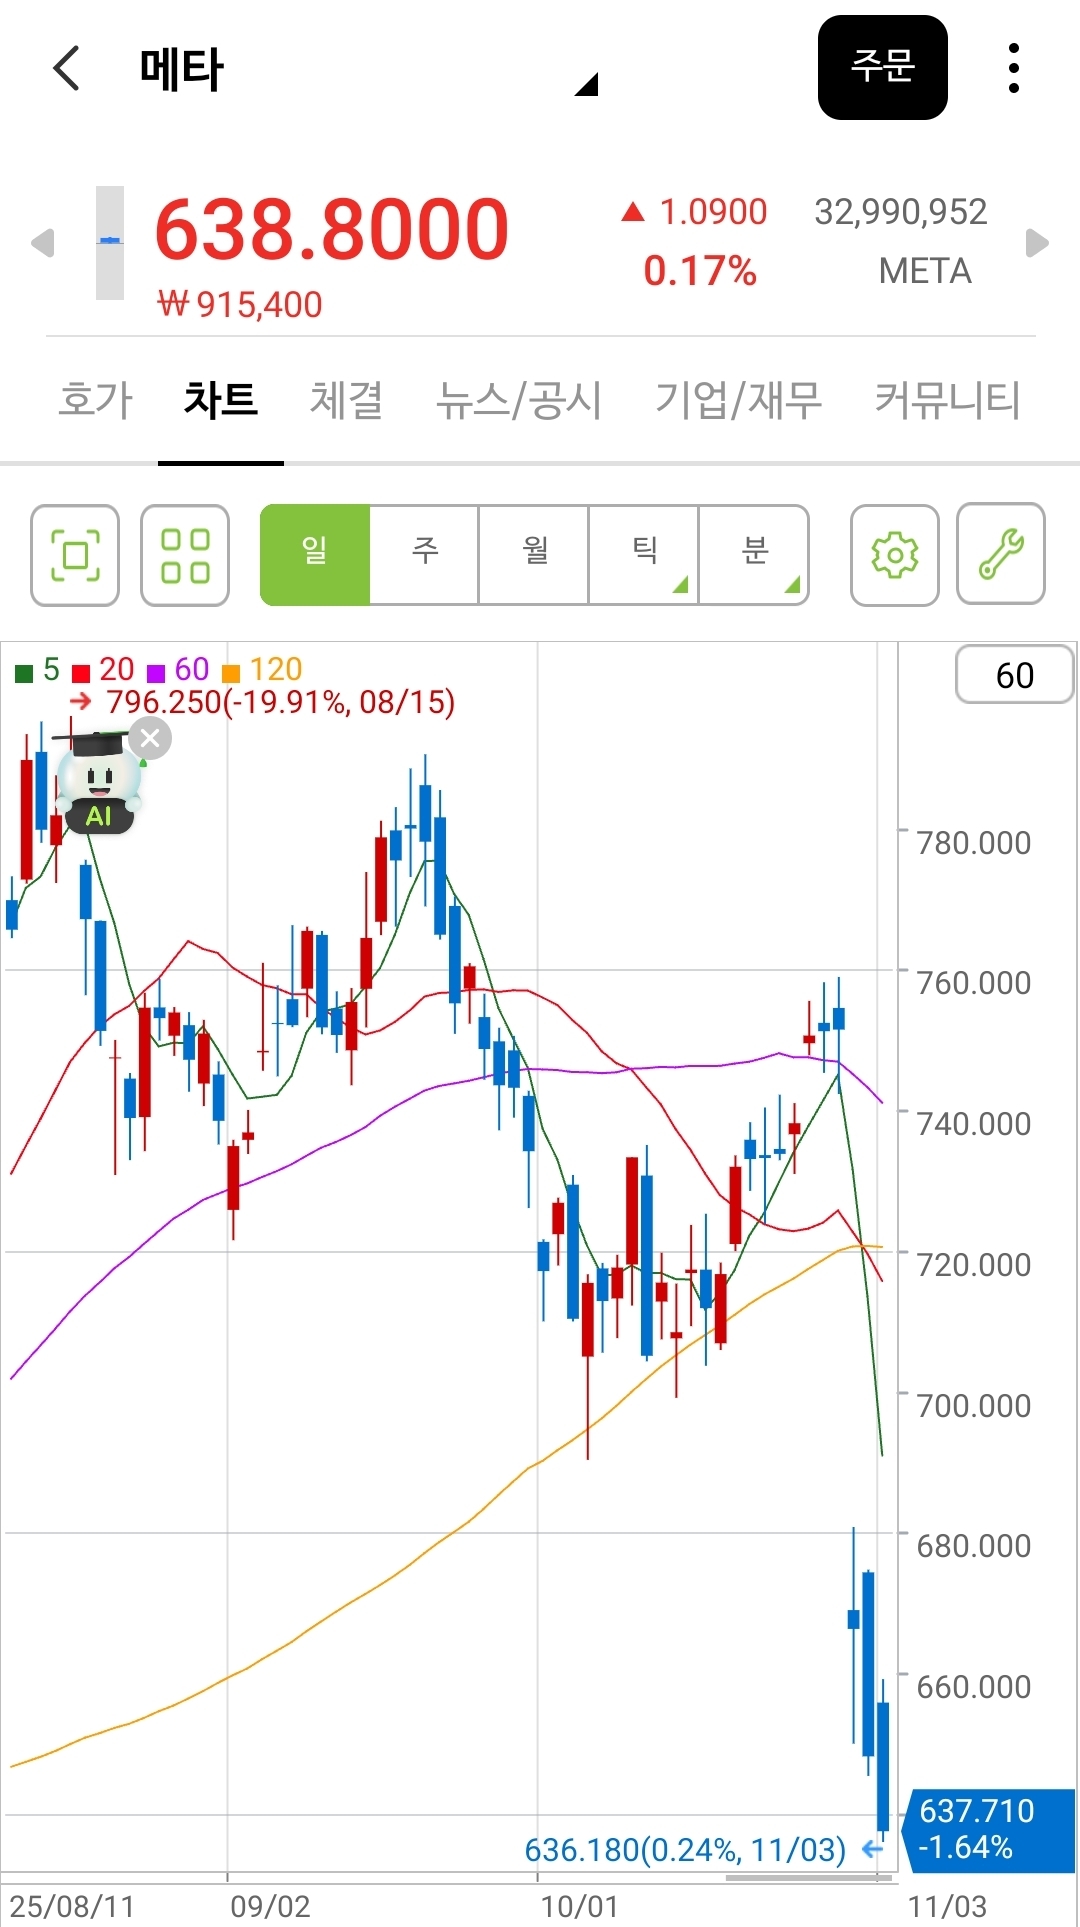
Task: Tap the candle count box showing 60
Action: pos(1014,675)
